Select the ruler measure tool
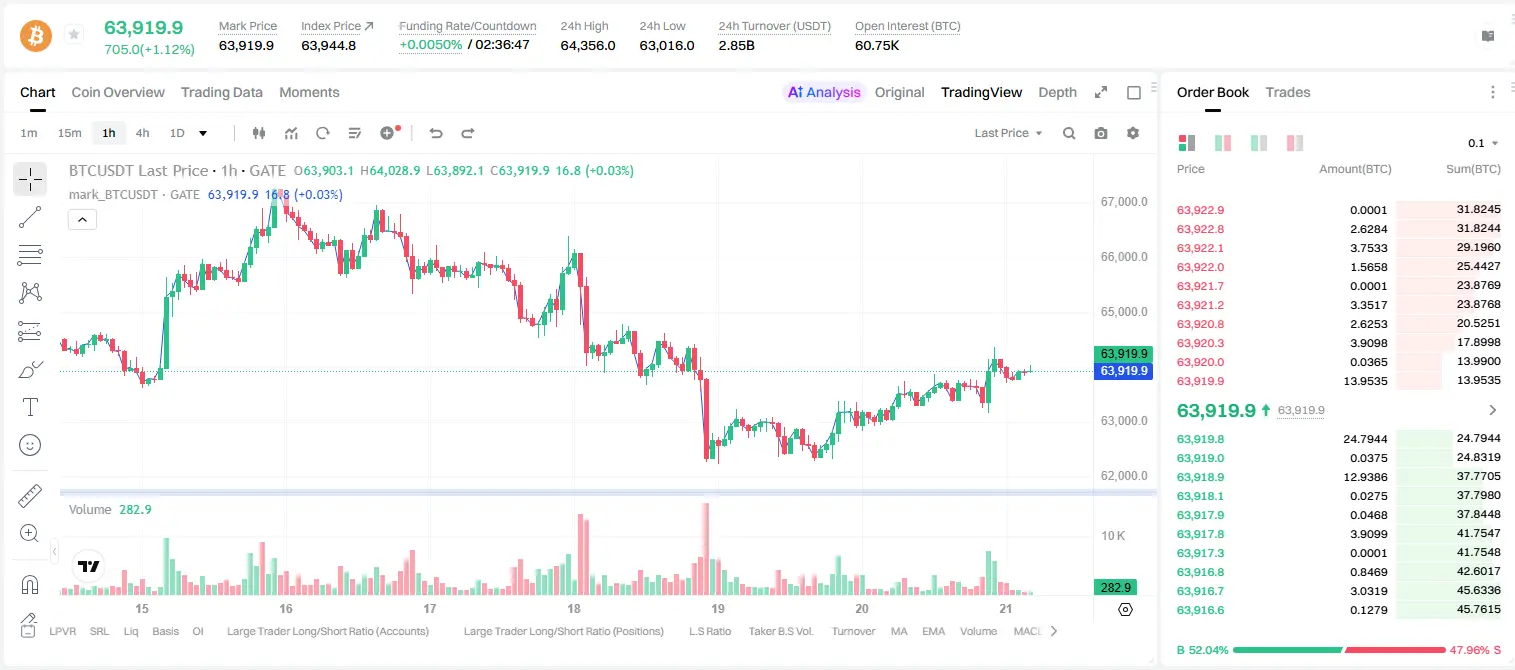This screenshot has height=670, width=1515. coord(30,495)
